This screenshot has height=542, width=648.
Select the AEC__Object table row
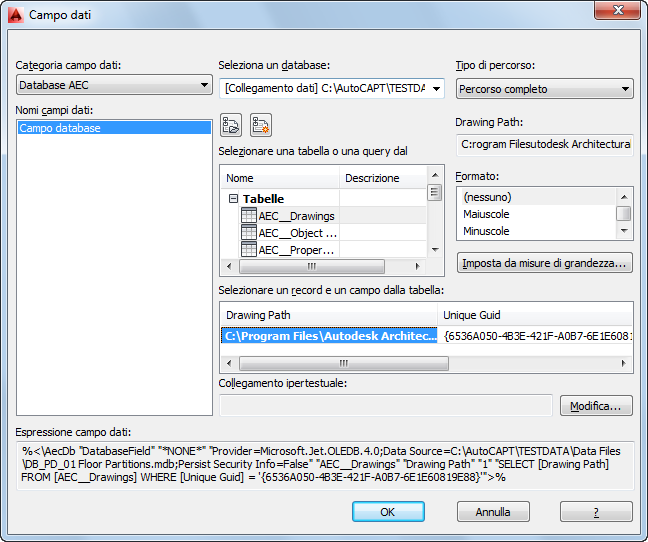pyautogui.click(x=324, y=233)
